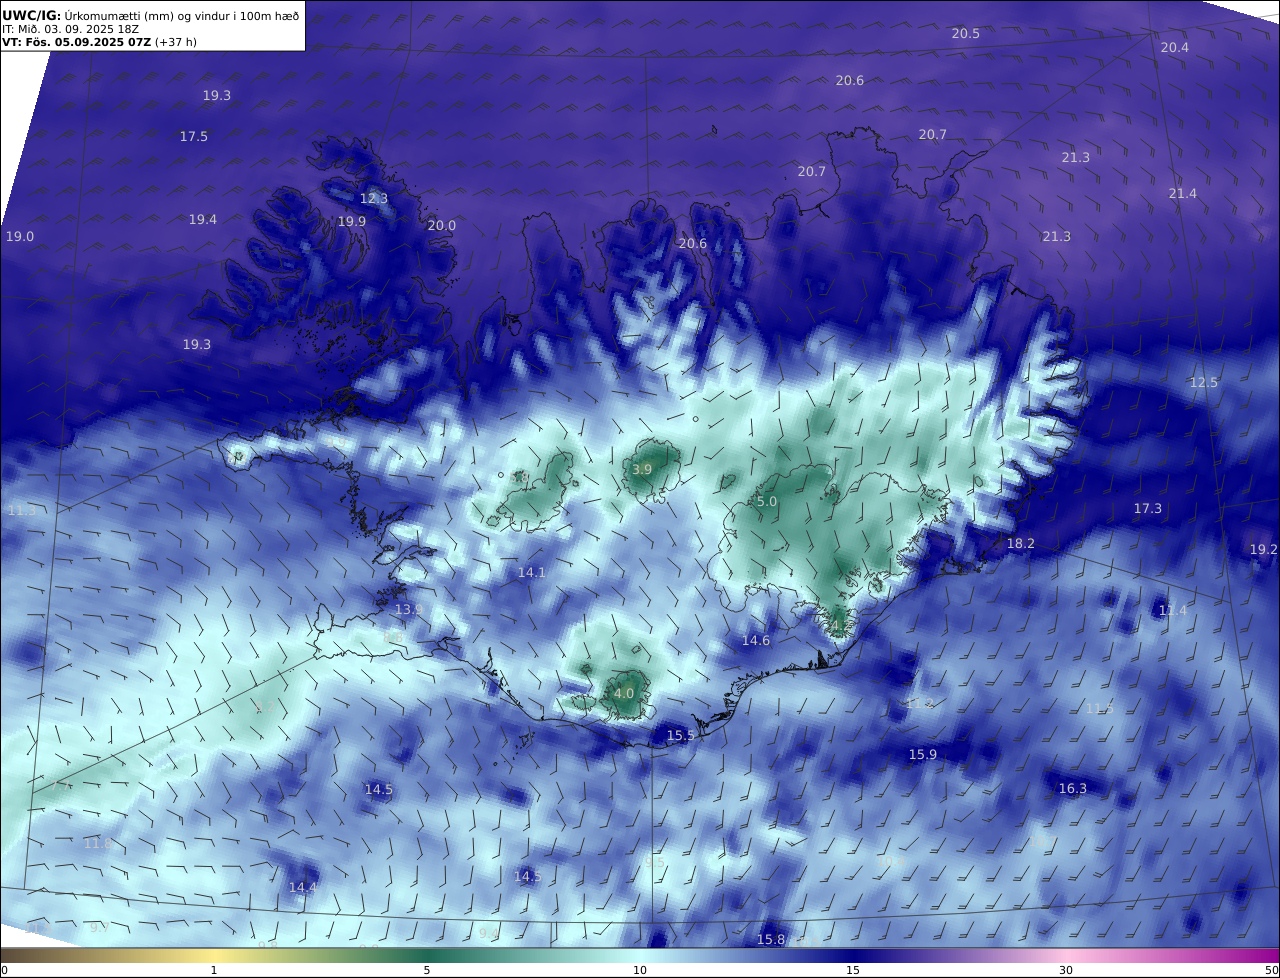Click the value label 20.0 on the map

(442, 226)
